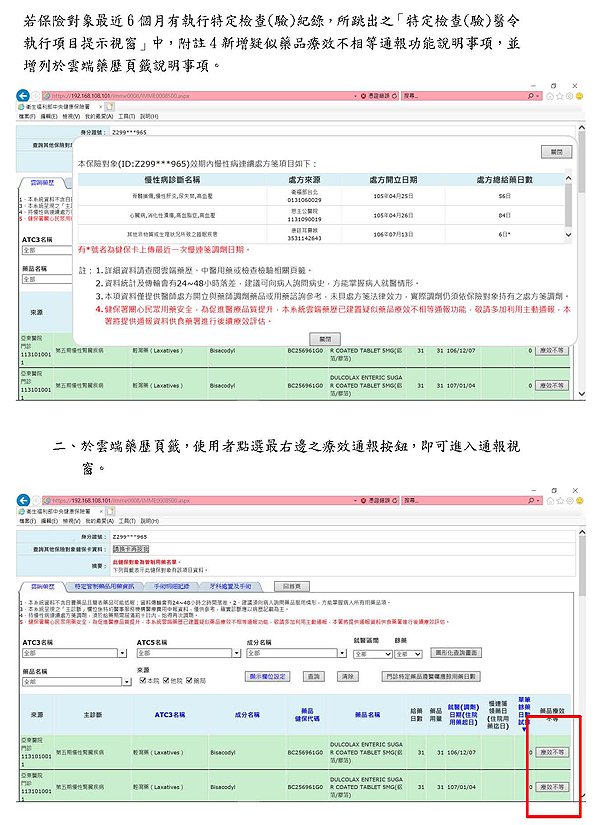Click browser back arrow in first screenshot
This screenshot has height=825, width=600.
click(x=23, y=96)
